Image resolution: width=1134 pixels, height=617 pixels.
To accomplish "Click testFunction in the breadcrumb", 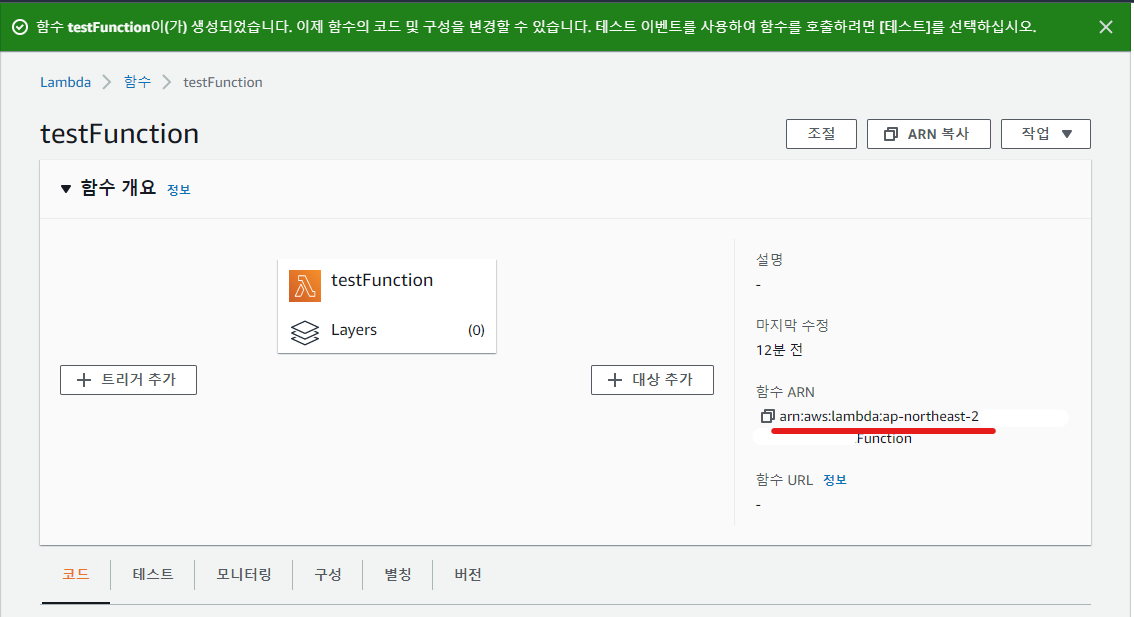I will 223,82.
